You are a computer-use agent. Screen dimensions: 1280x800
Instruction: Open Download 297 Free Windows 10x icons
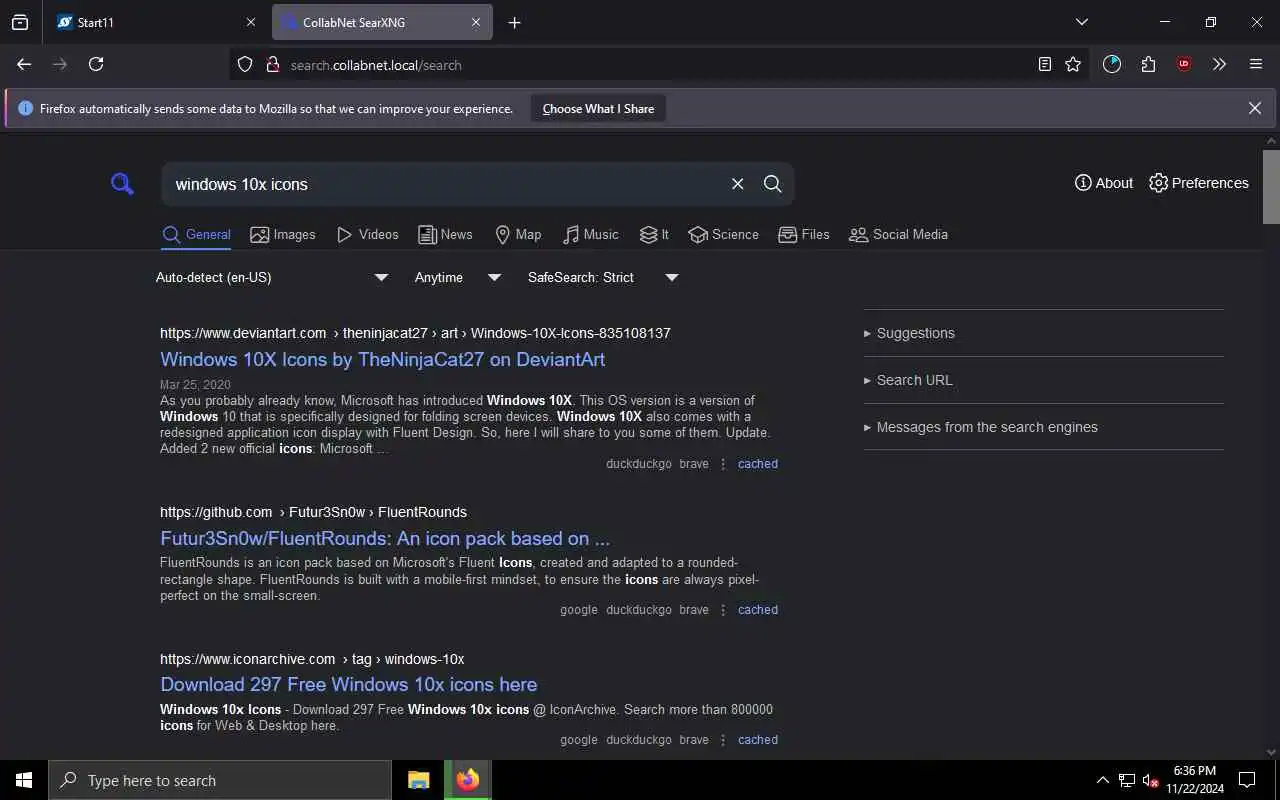[349, 684]
